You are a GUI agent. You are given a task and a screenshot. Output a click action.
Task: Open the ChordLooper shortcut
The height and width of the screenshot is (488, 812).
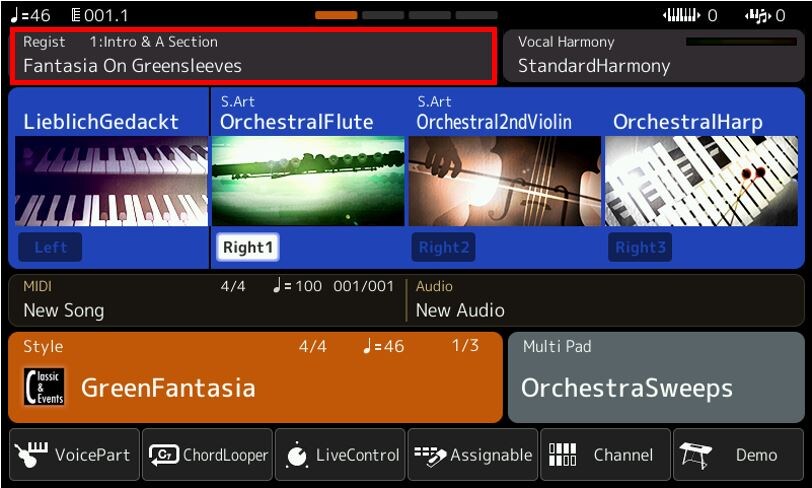coord(164,455)
